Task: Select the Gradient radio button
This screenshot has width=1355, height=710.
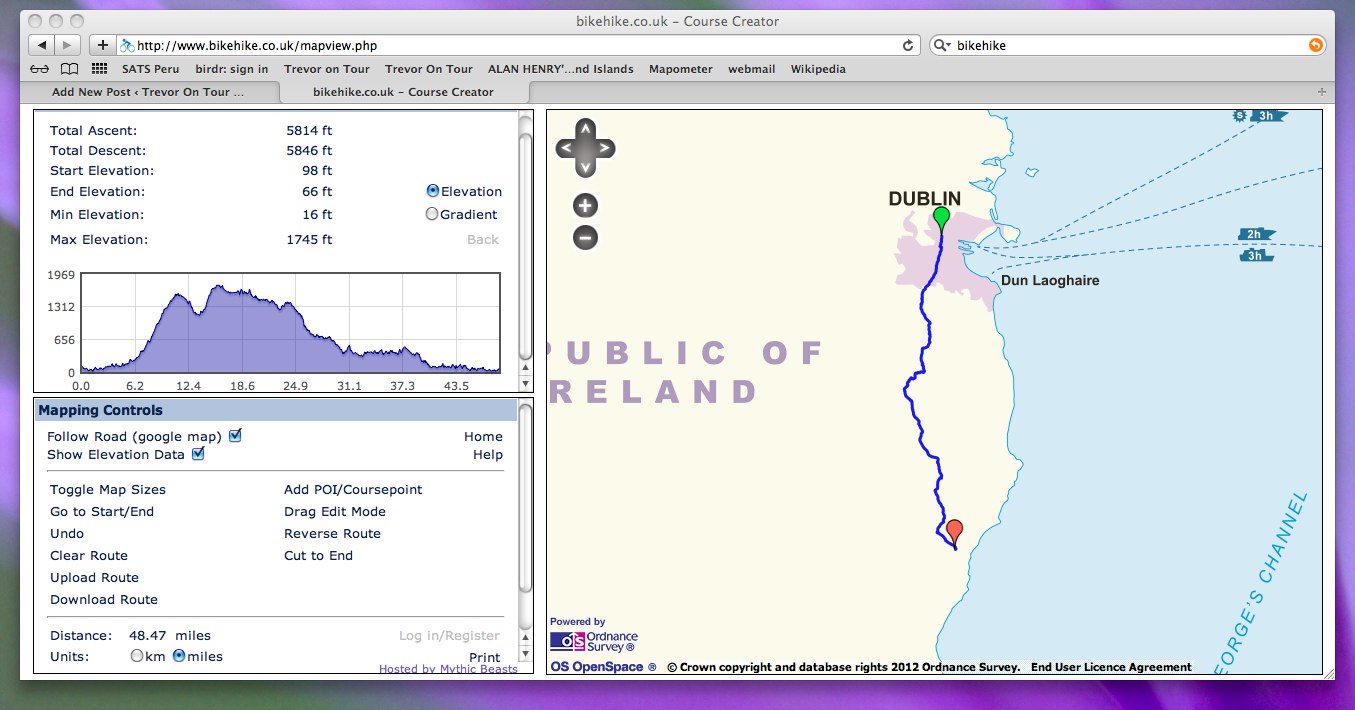Action: tap(432, 214)
